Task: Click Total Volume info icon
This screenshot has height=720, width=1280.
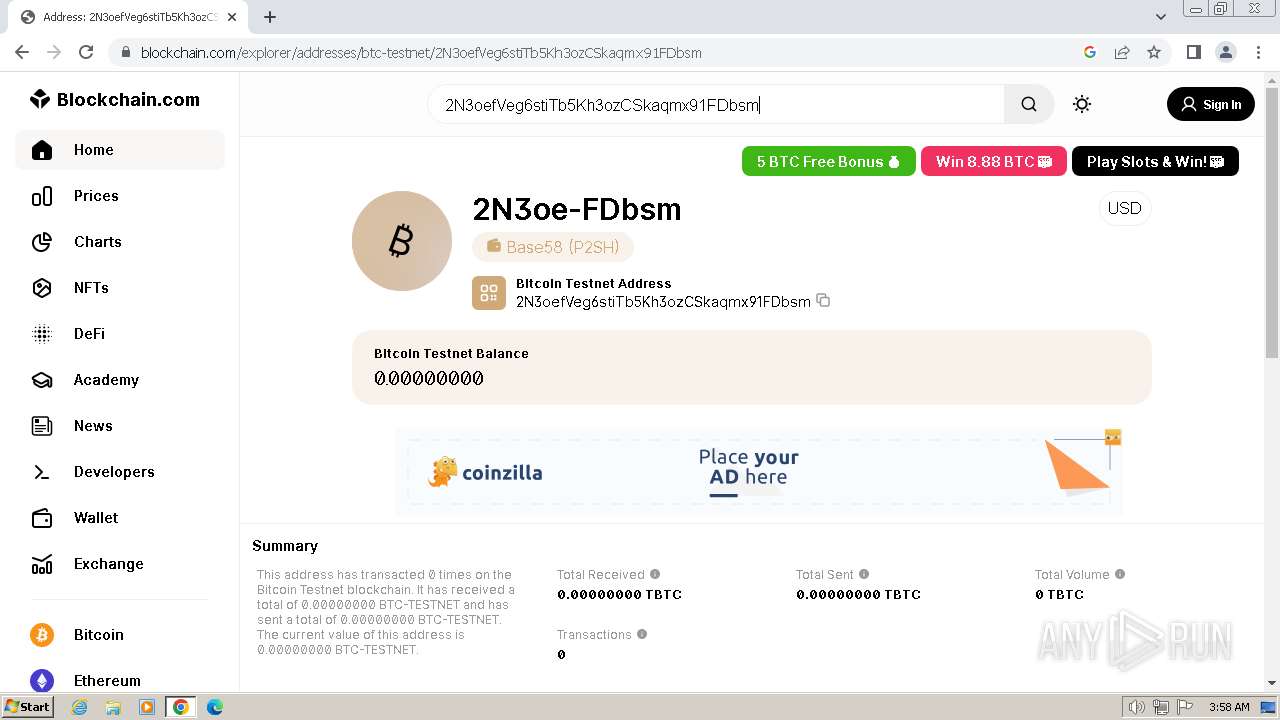Action: [x=1120, y=574]
